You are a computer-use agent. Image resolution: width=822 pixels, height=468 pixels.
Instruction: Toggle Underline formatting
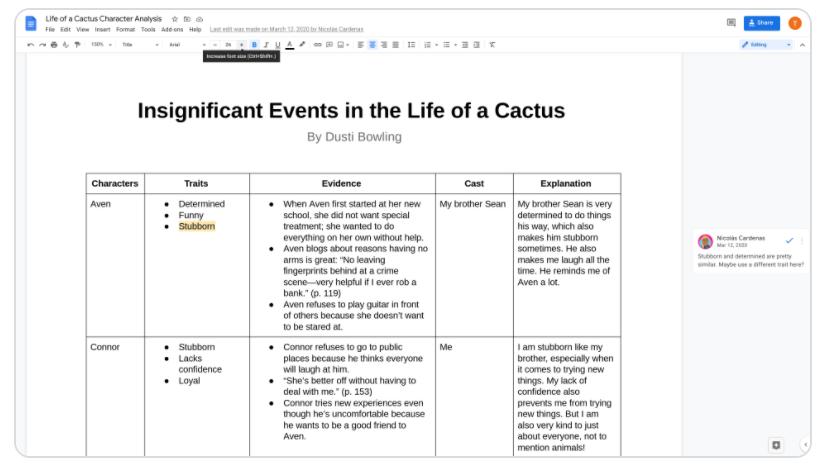click(x=277, y=44)
